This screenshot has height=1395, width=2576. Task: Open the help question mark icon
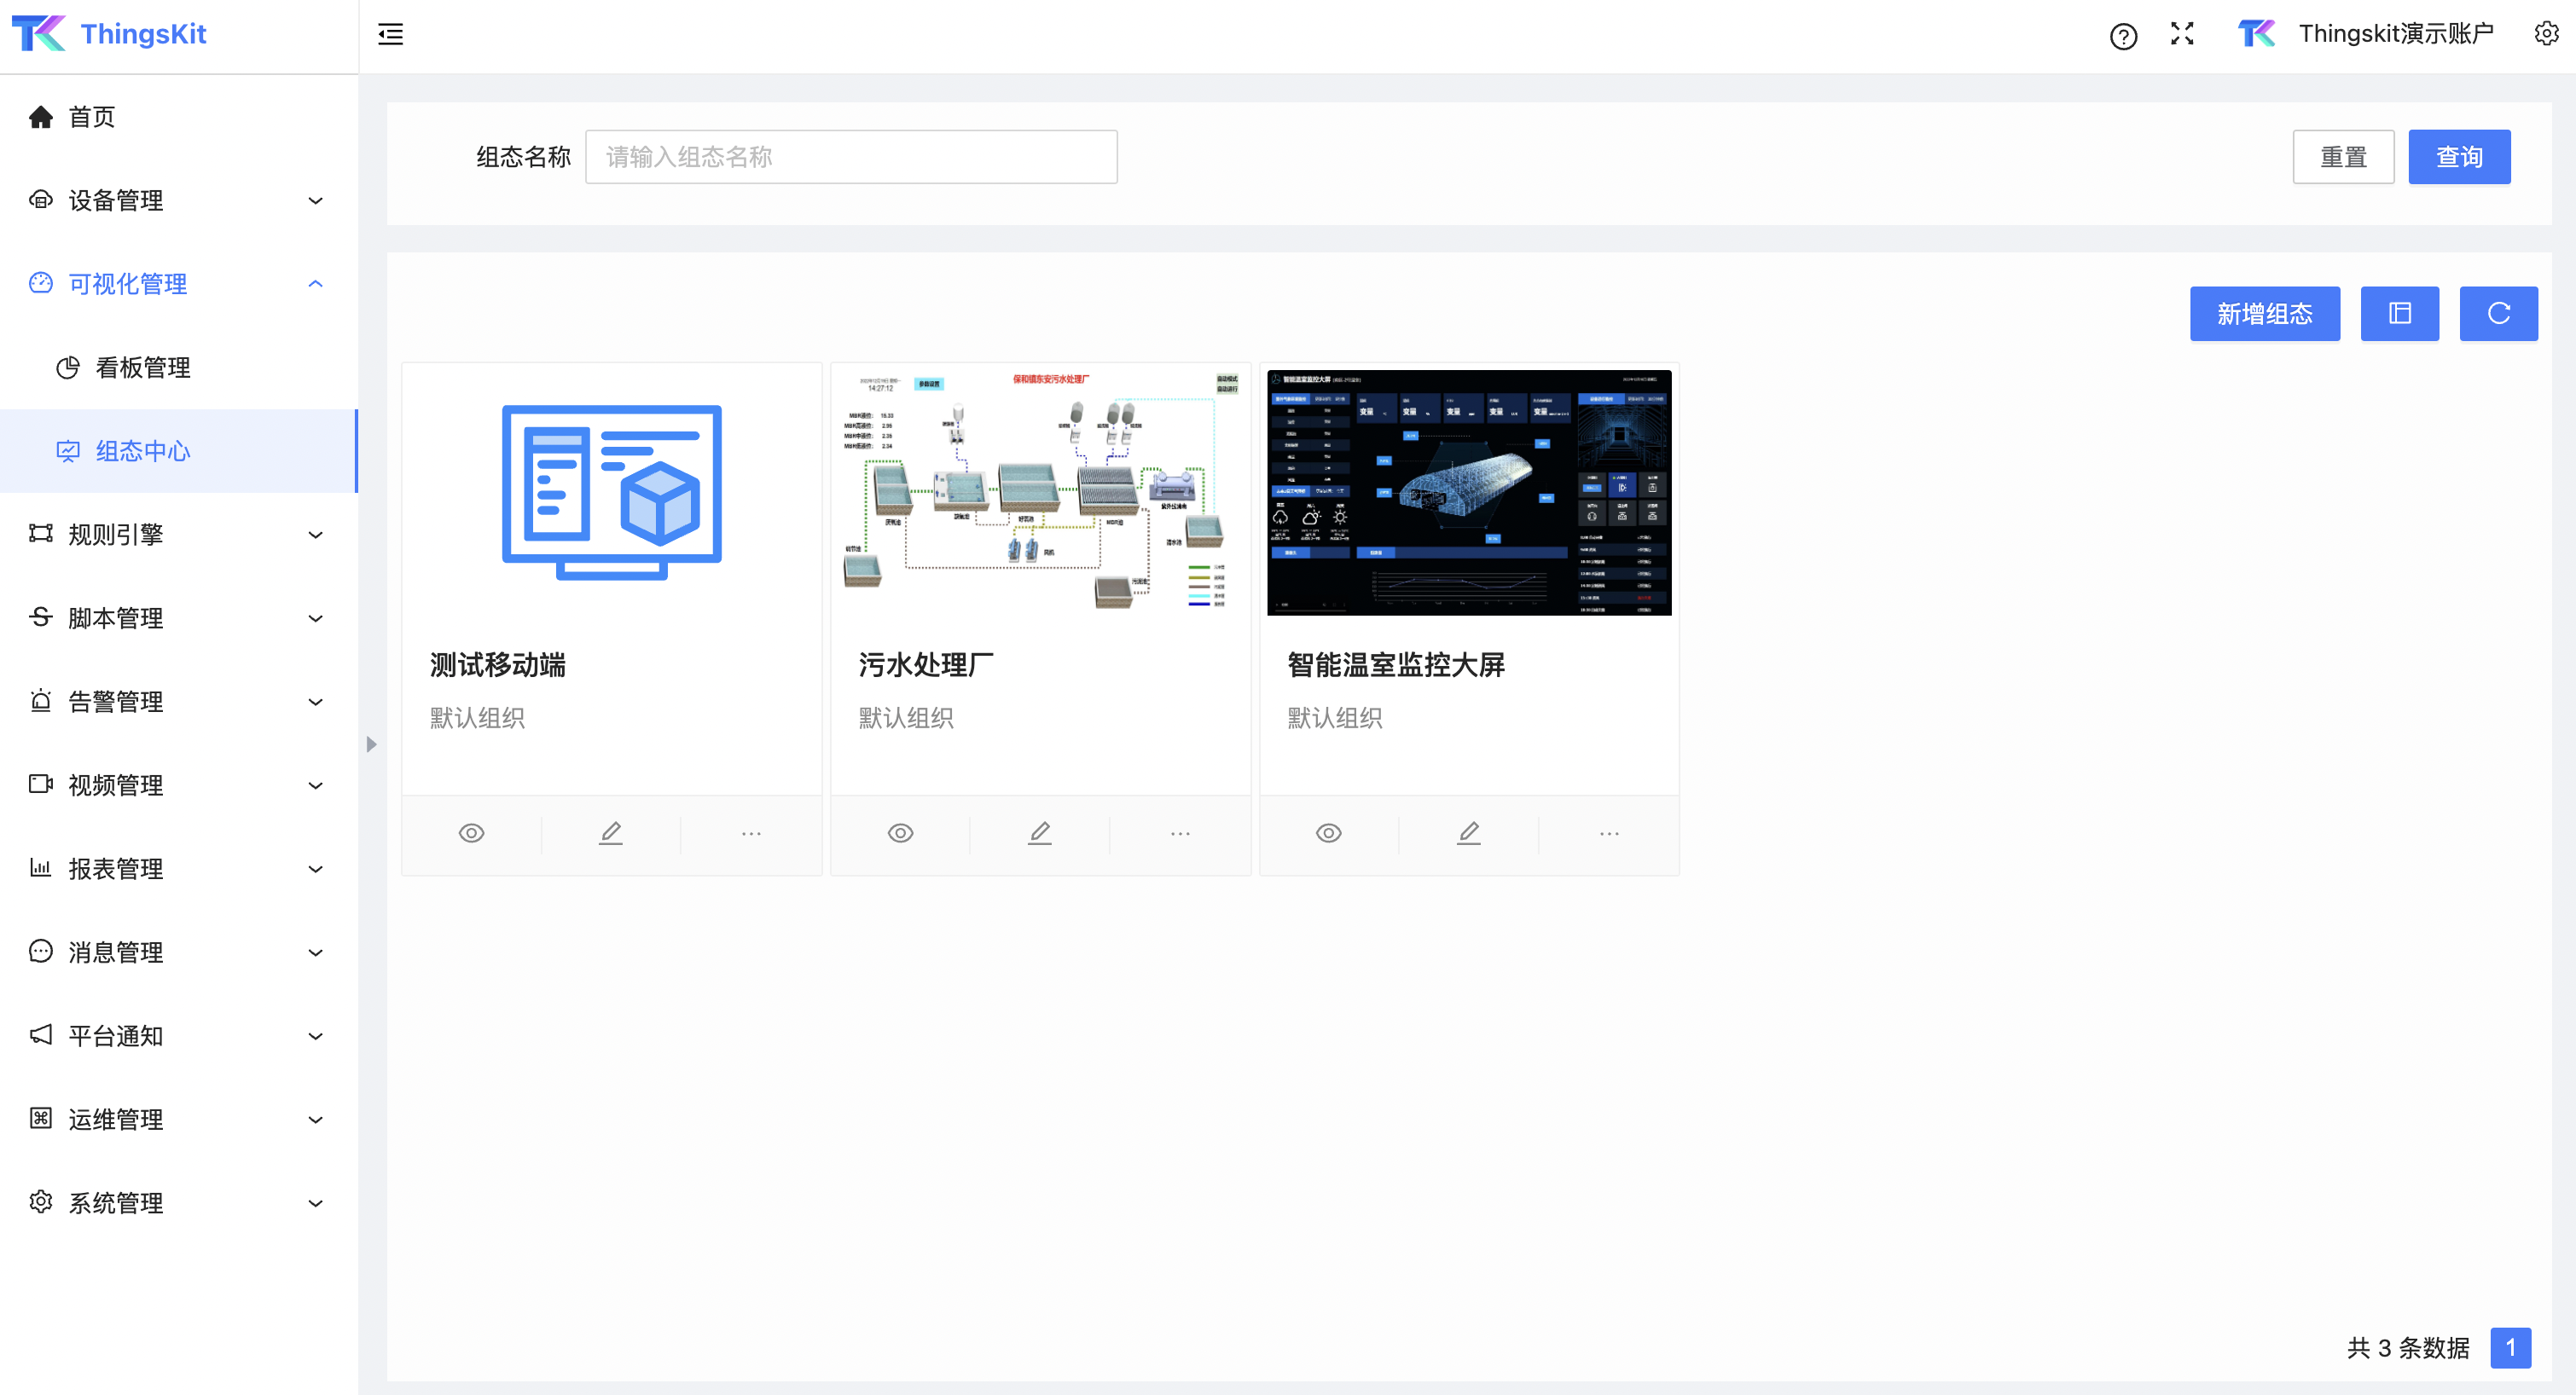click(2123, 36)
